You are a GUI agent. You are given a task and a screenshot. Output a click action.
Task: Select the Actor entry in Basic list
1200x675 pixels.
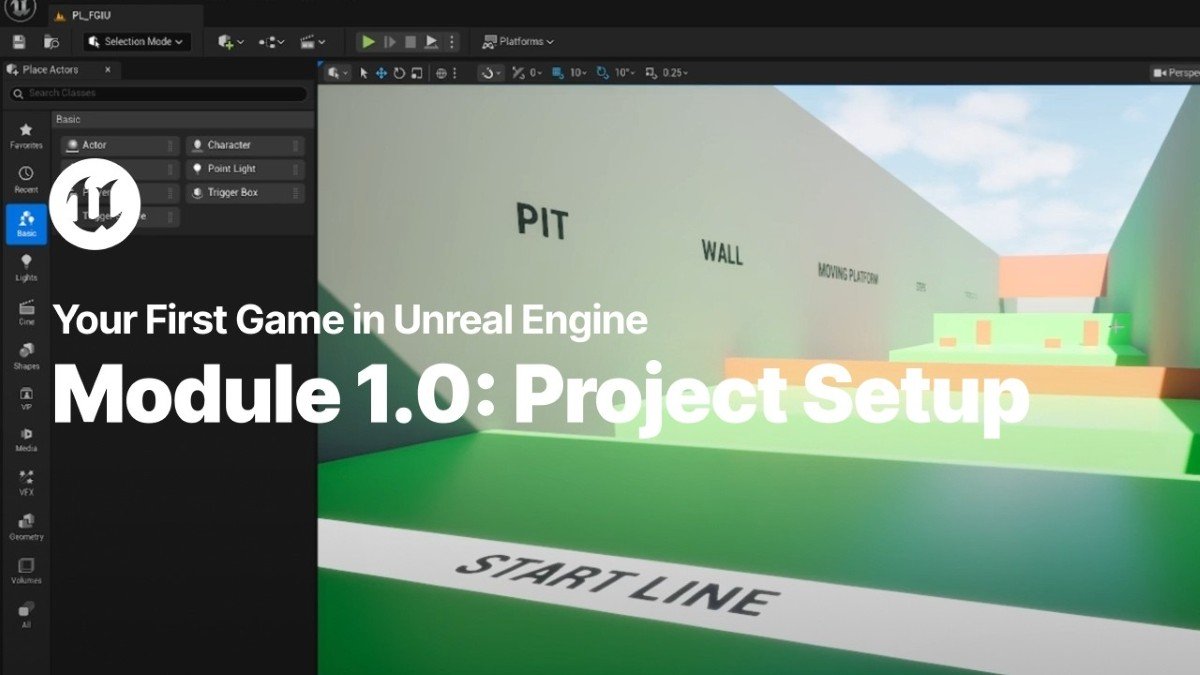[120, 145]
